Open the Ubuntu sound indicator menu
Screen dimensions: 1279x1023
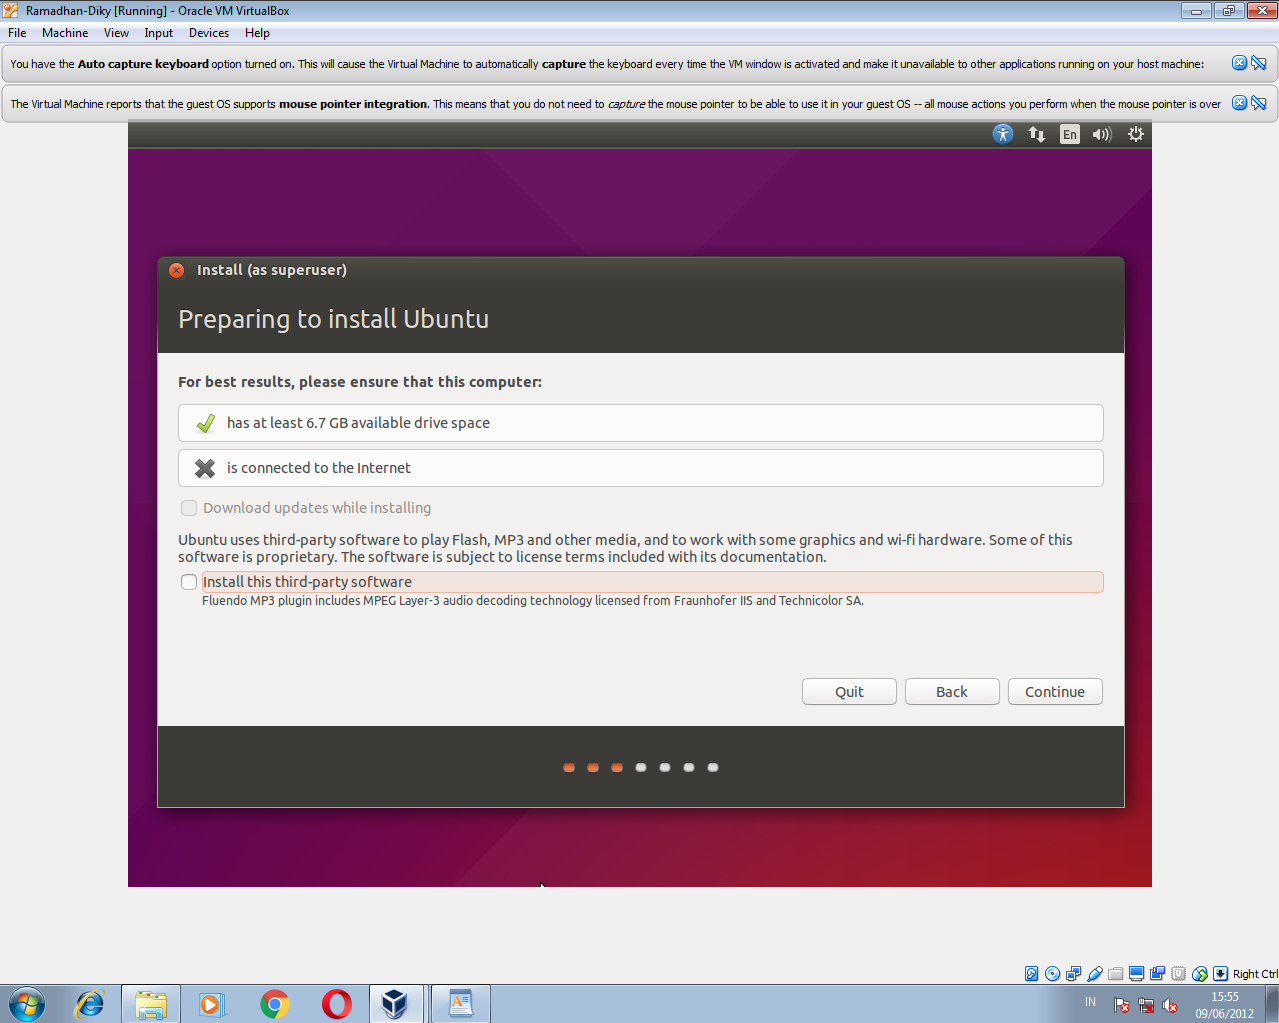click(1101, 133)
